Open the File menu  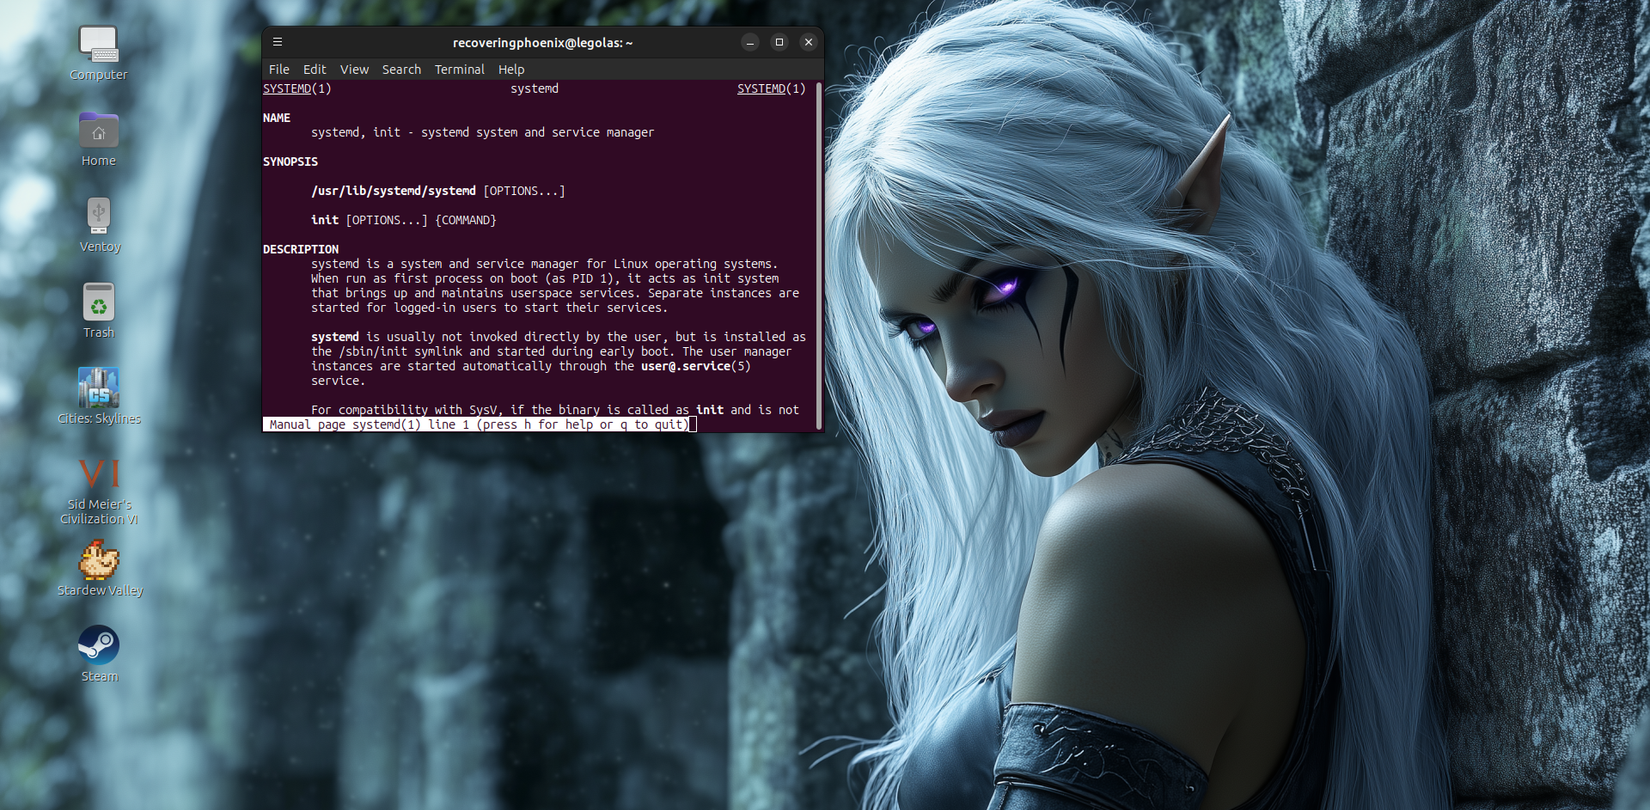click(x=279, y=69)
